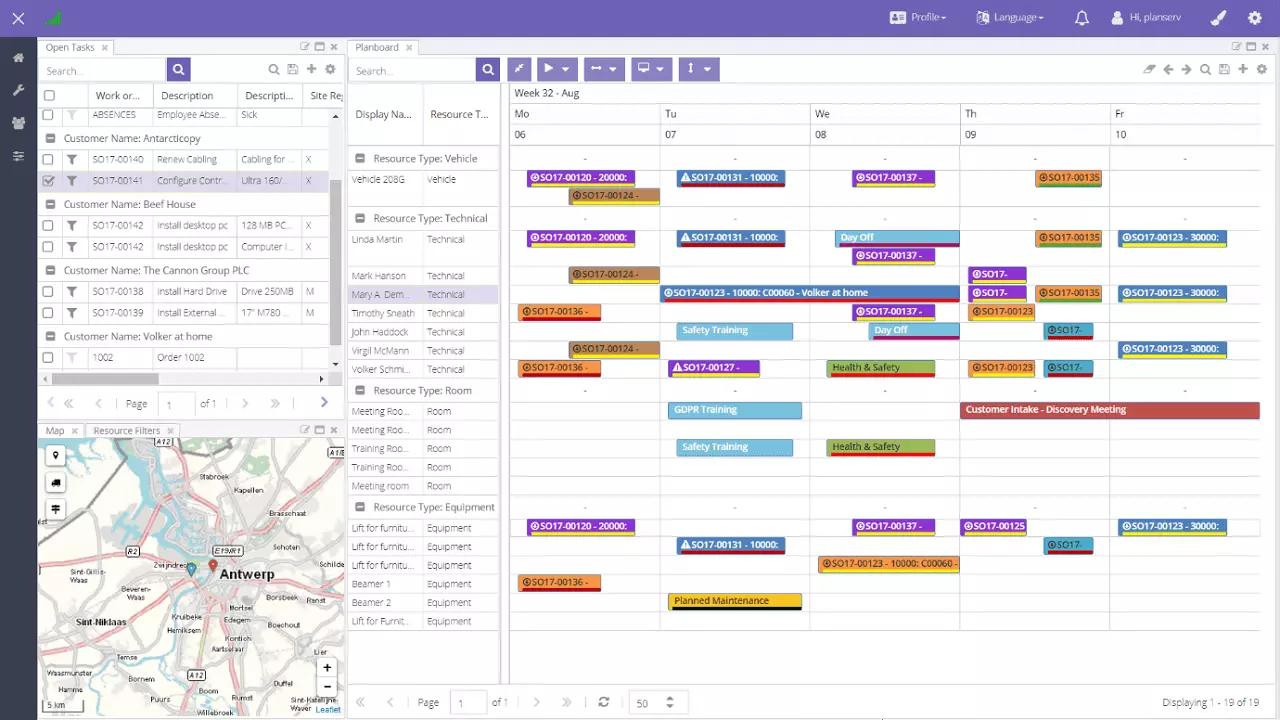Click the wrench icon in the left sidebar
The height and width of the screenshot is (720, 1280).
coord(17,91)
